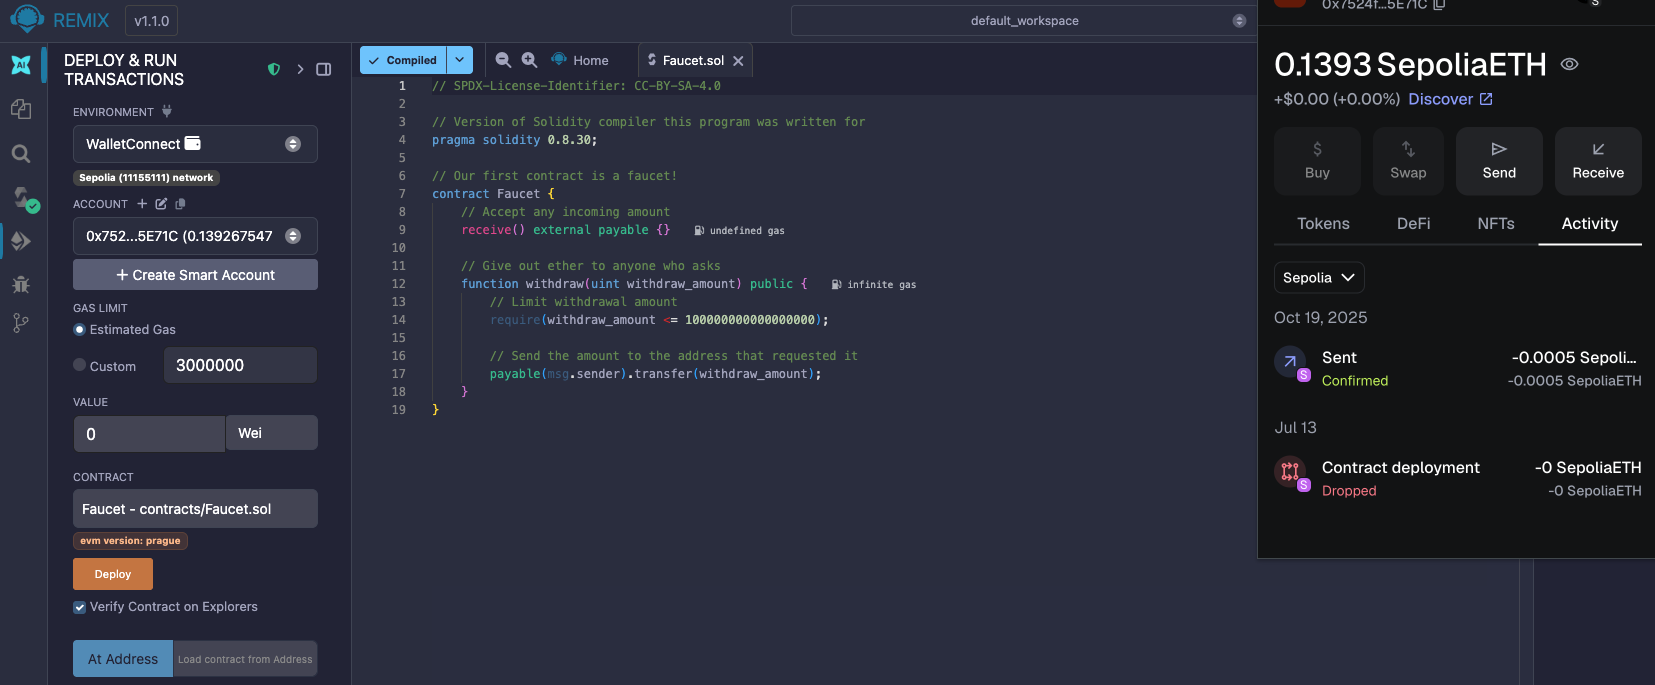Click the pragma solidity 0.8.30 line
This screenshot has width=1655, height=685.
click(514, 140)
